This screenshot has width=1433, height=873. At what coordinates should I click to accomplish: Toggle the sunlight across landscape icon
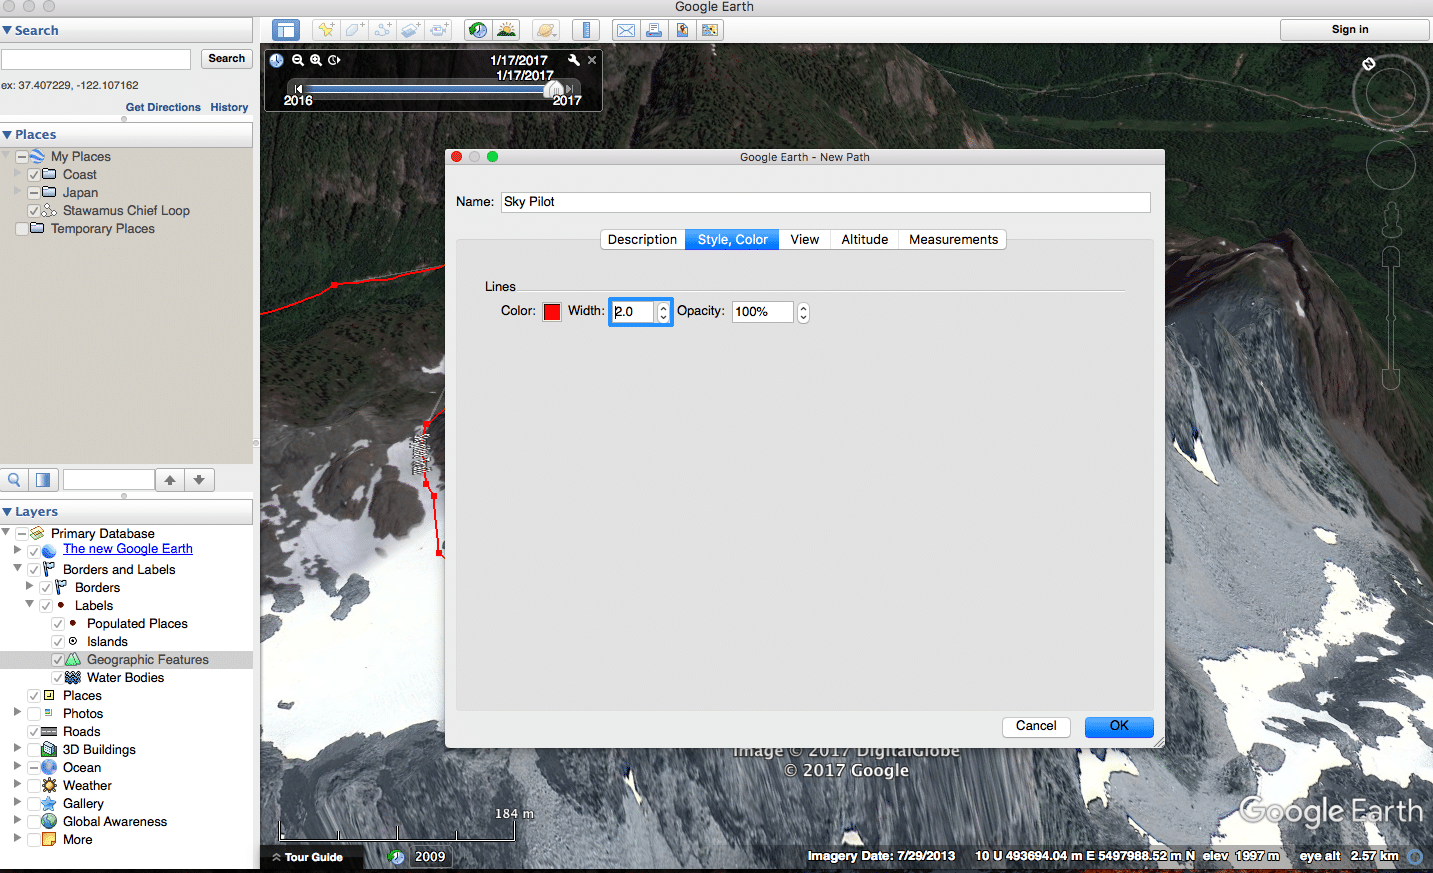click(507, 30)
